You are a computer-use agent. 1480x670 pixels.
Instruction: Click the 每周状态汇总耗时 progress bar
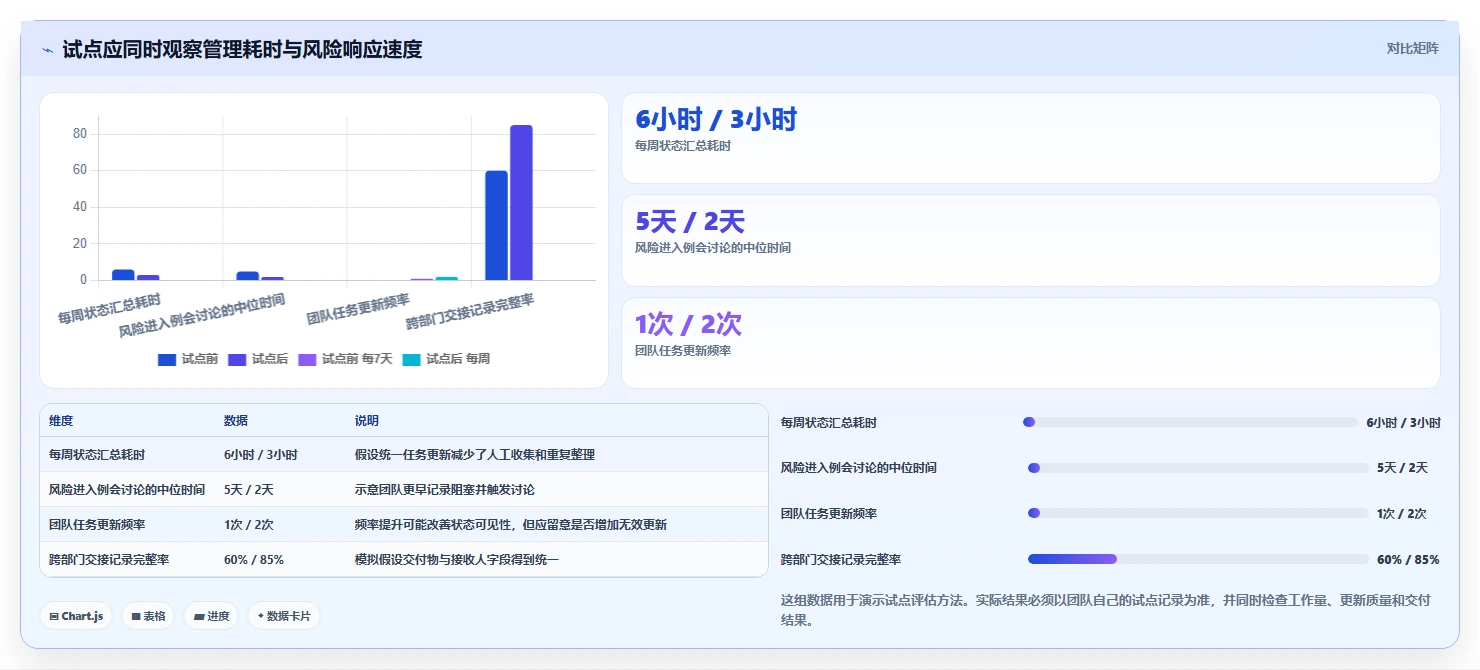coord(1190,422)
